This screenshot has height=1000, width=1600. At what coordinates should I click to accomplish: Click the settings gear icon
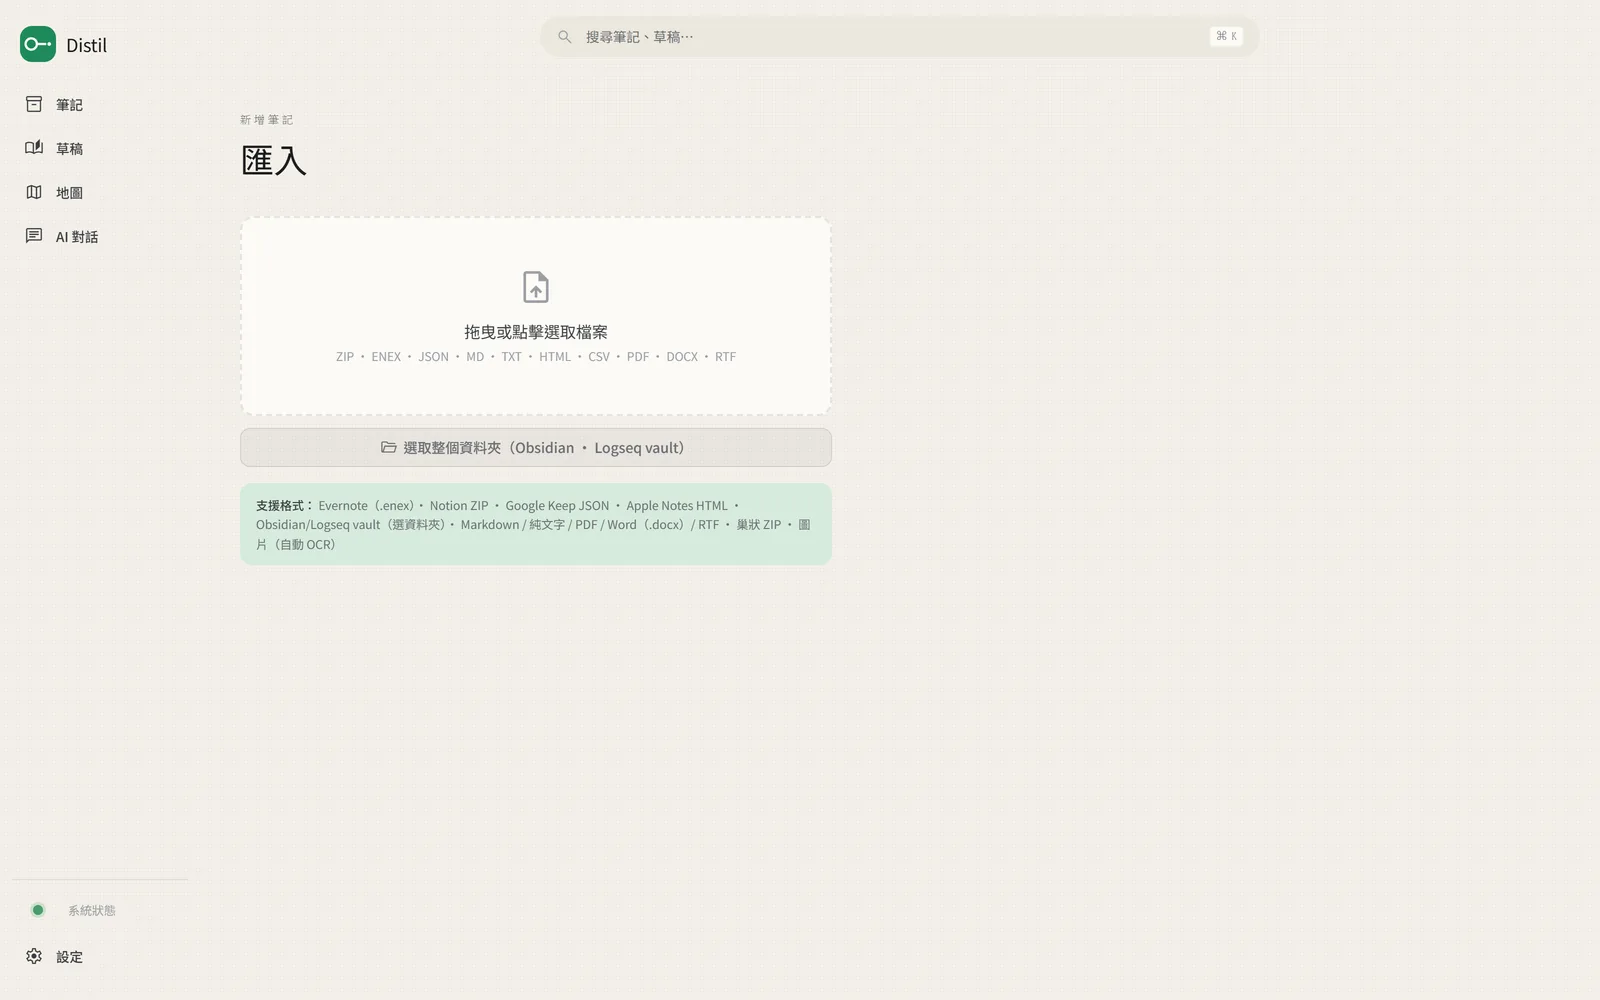(x=34, y=956)
